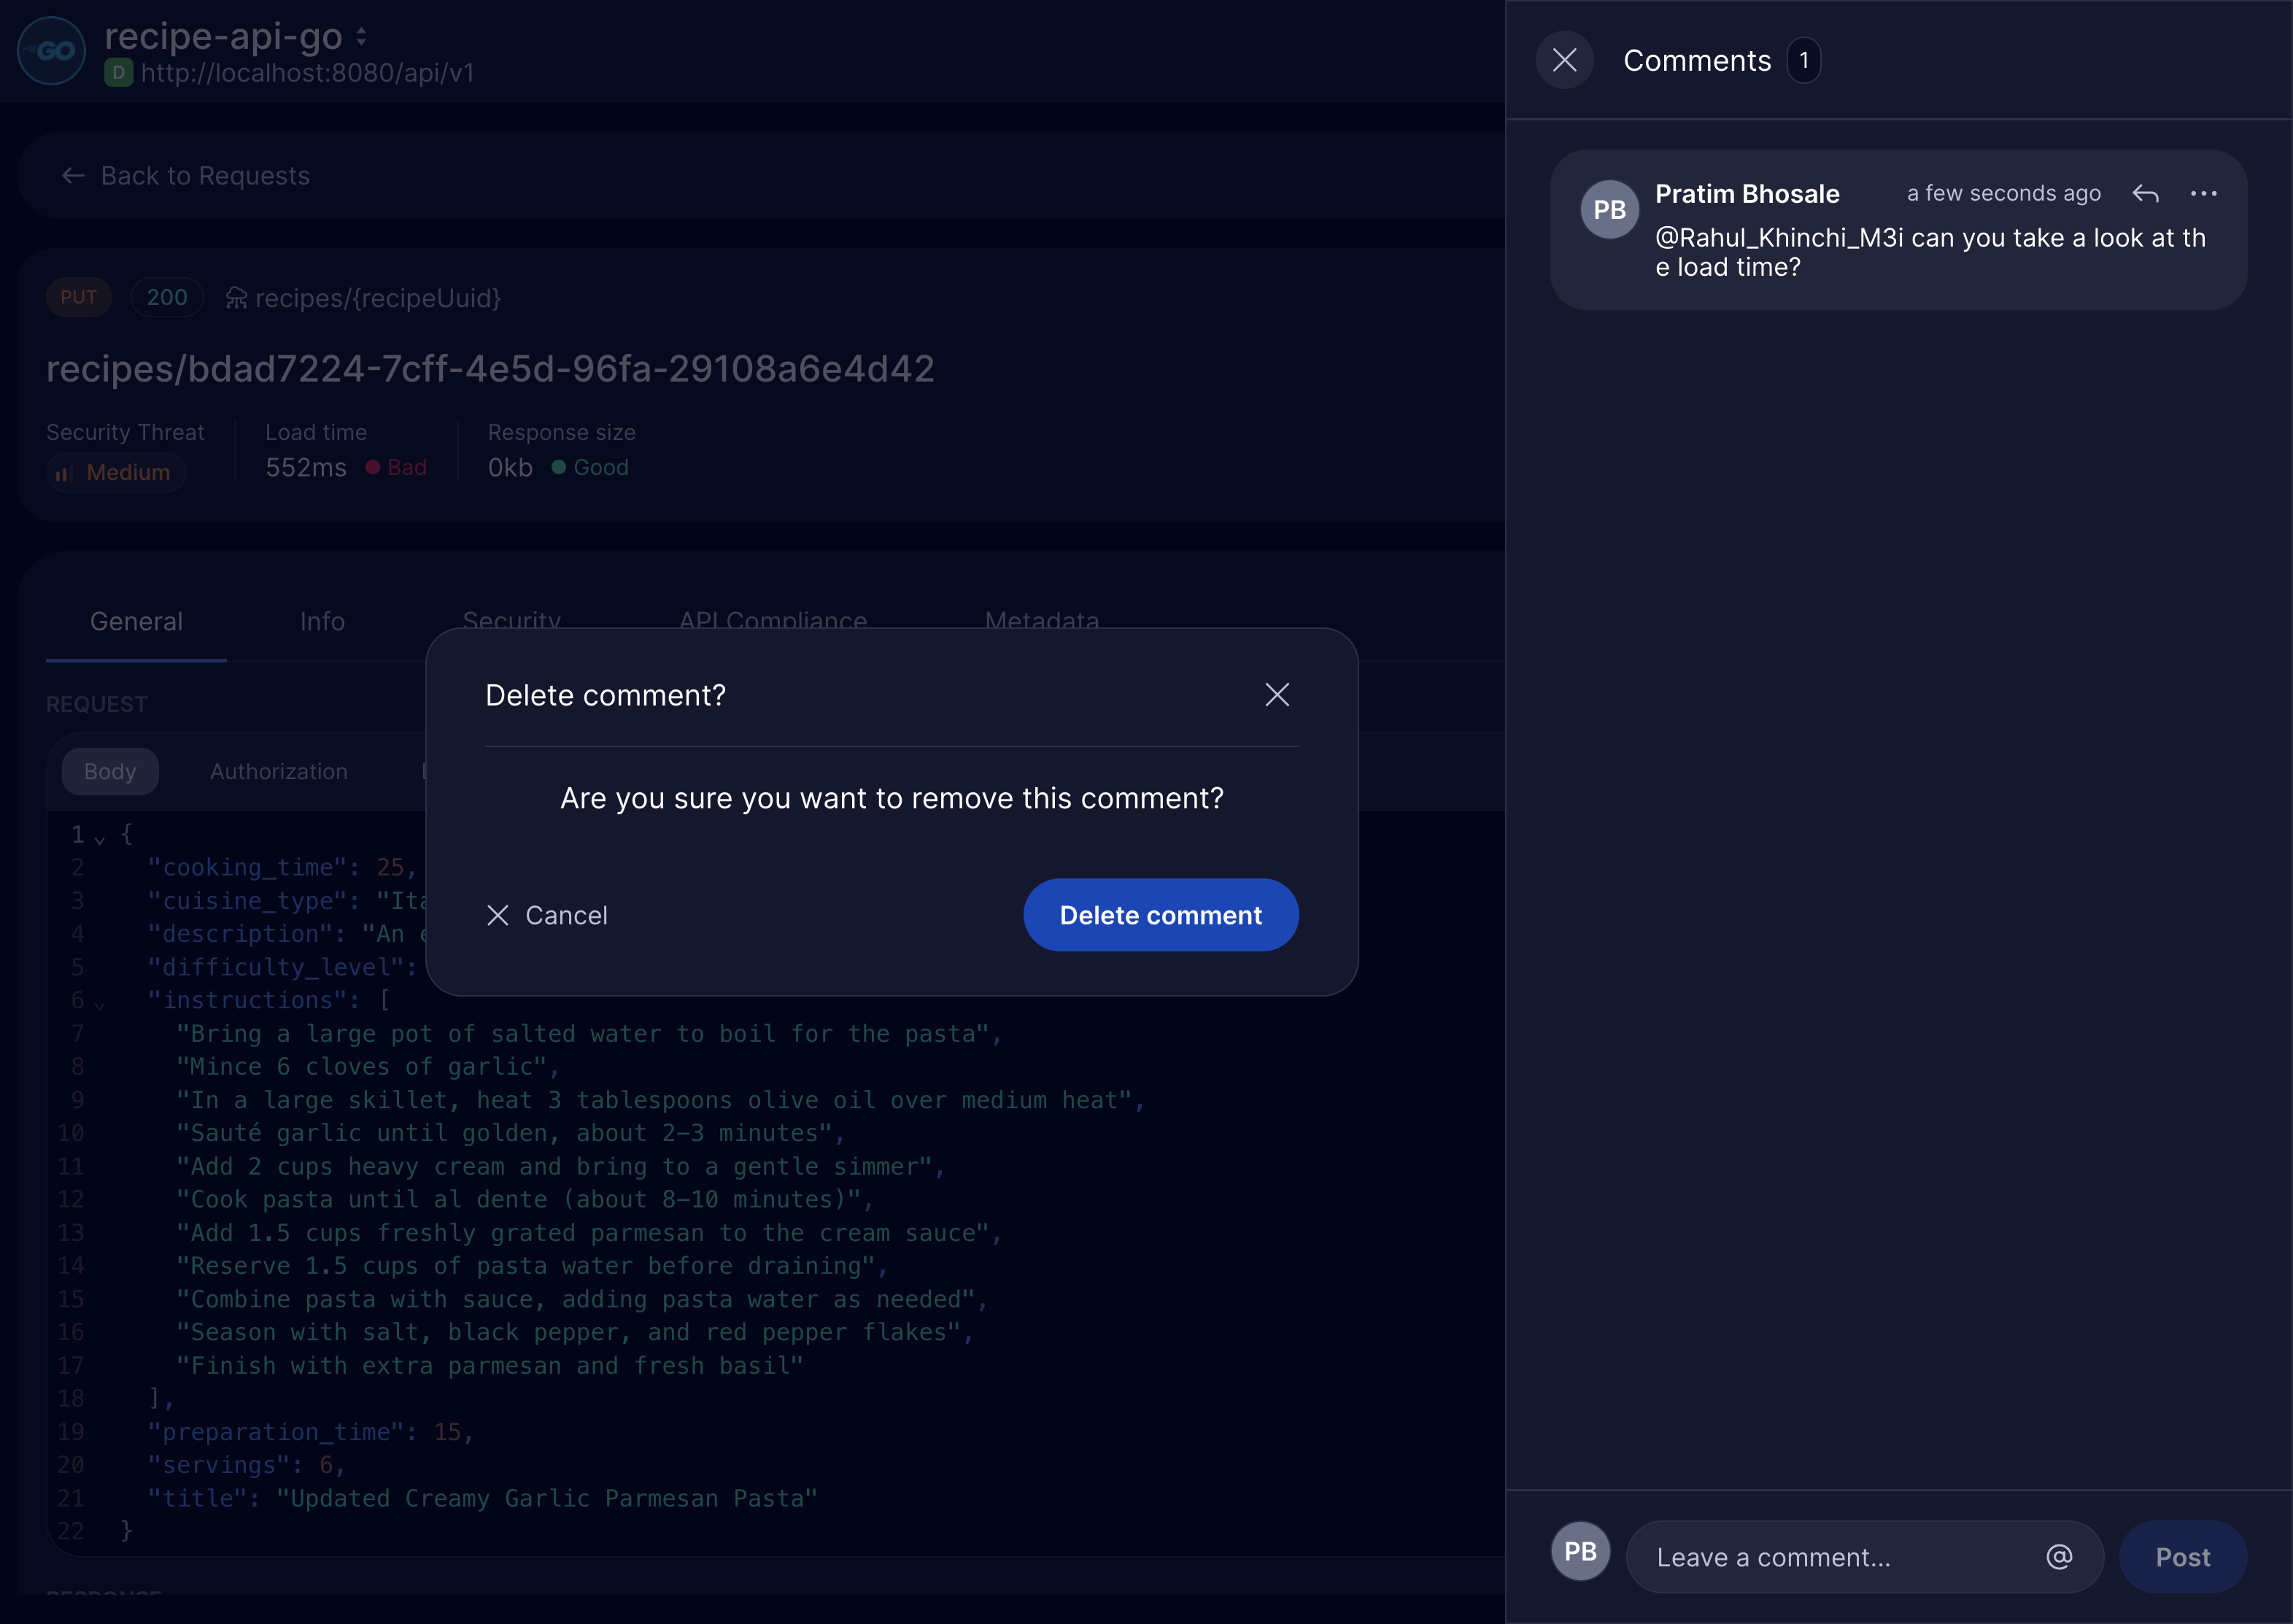2293x1624 pixels.
Task: Open the recipe-api-go project switcher
Action: [x=361, y=37]
